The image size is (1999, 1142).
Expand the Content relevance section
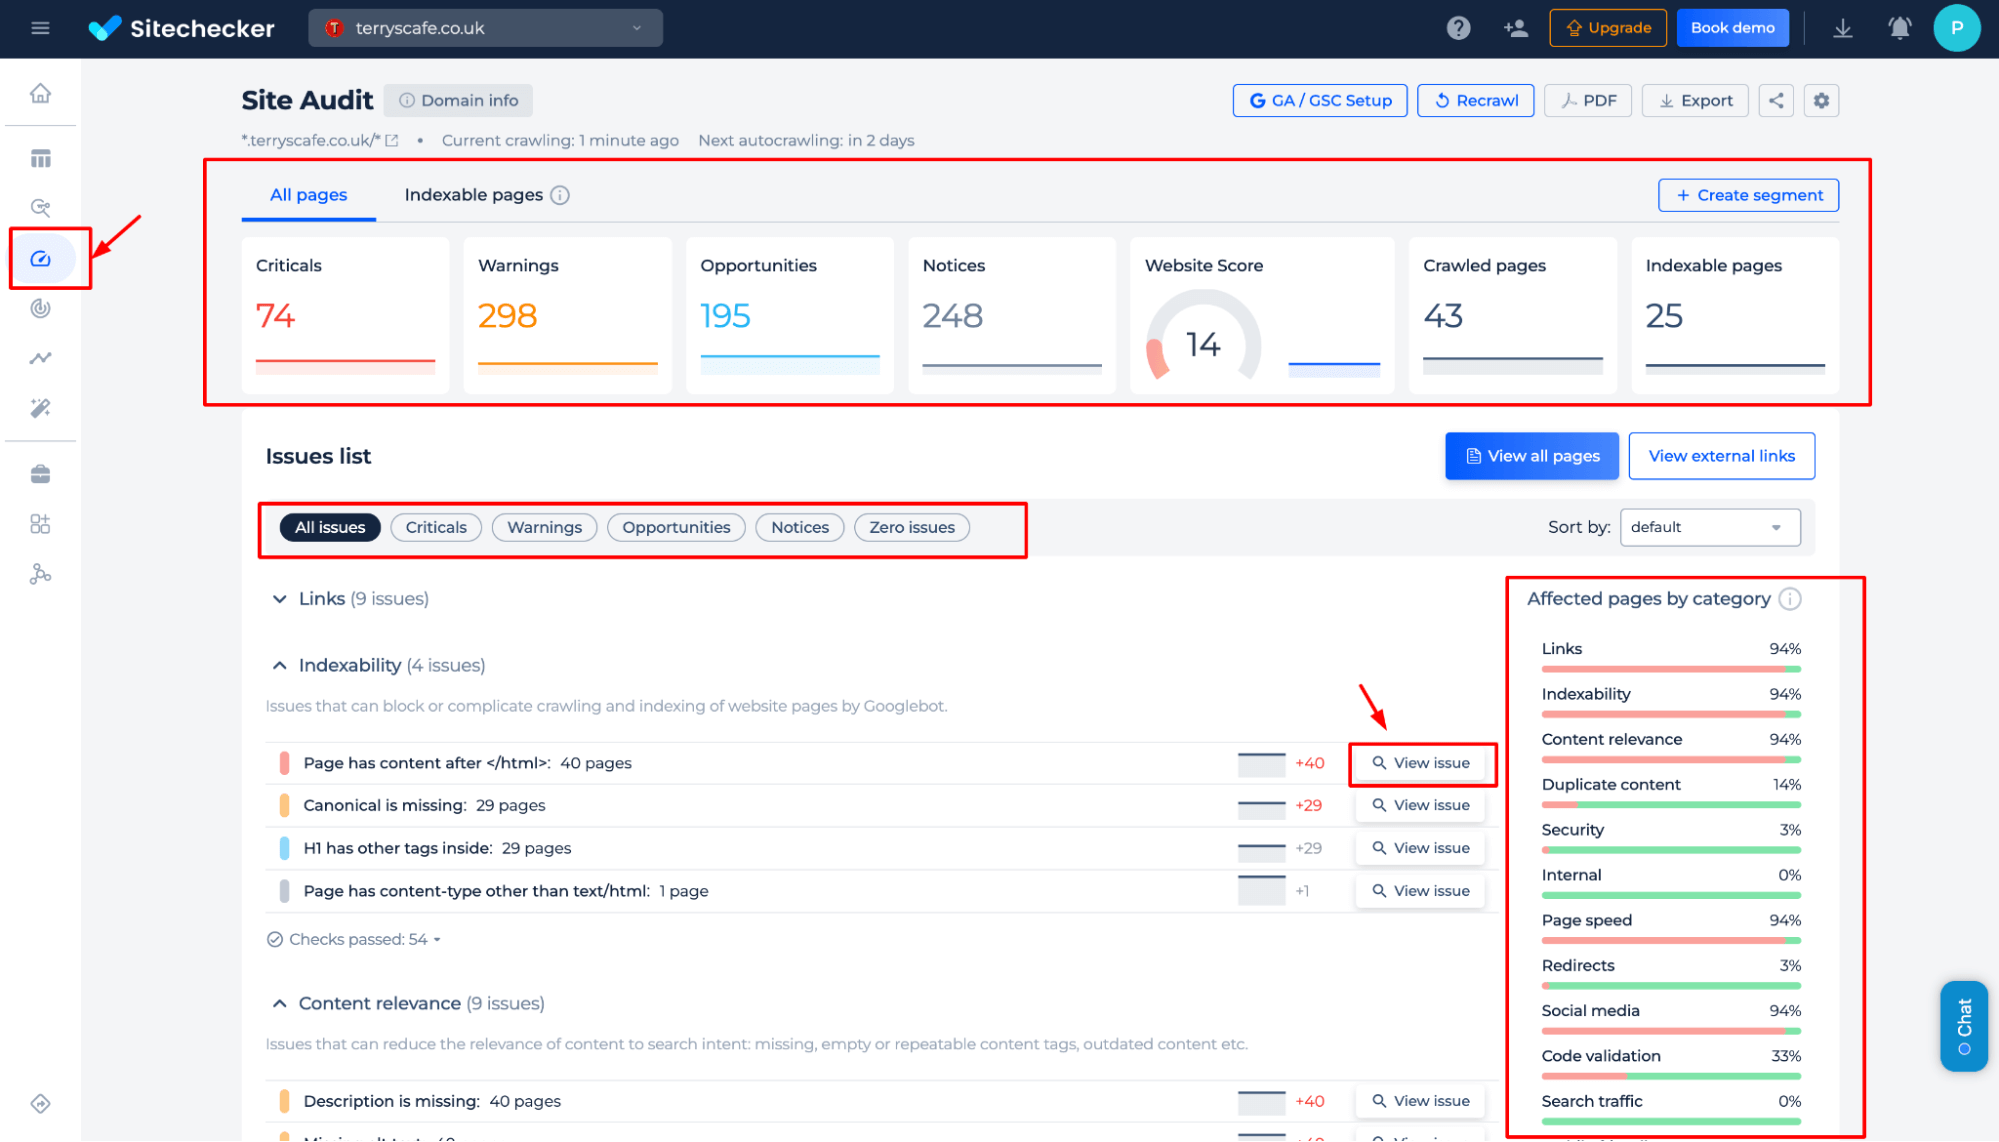click(x=280, y=1002)
